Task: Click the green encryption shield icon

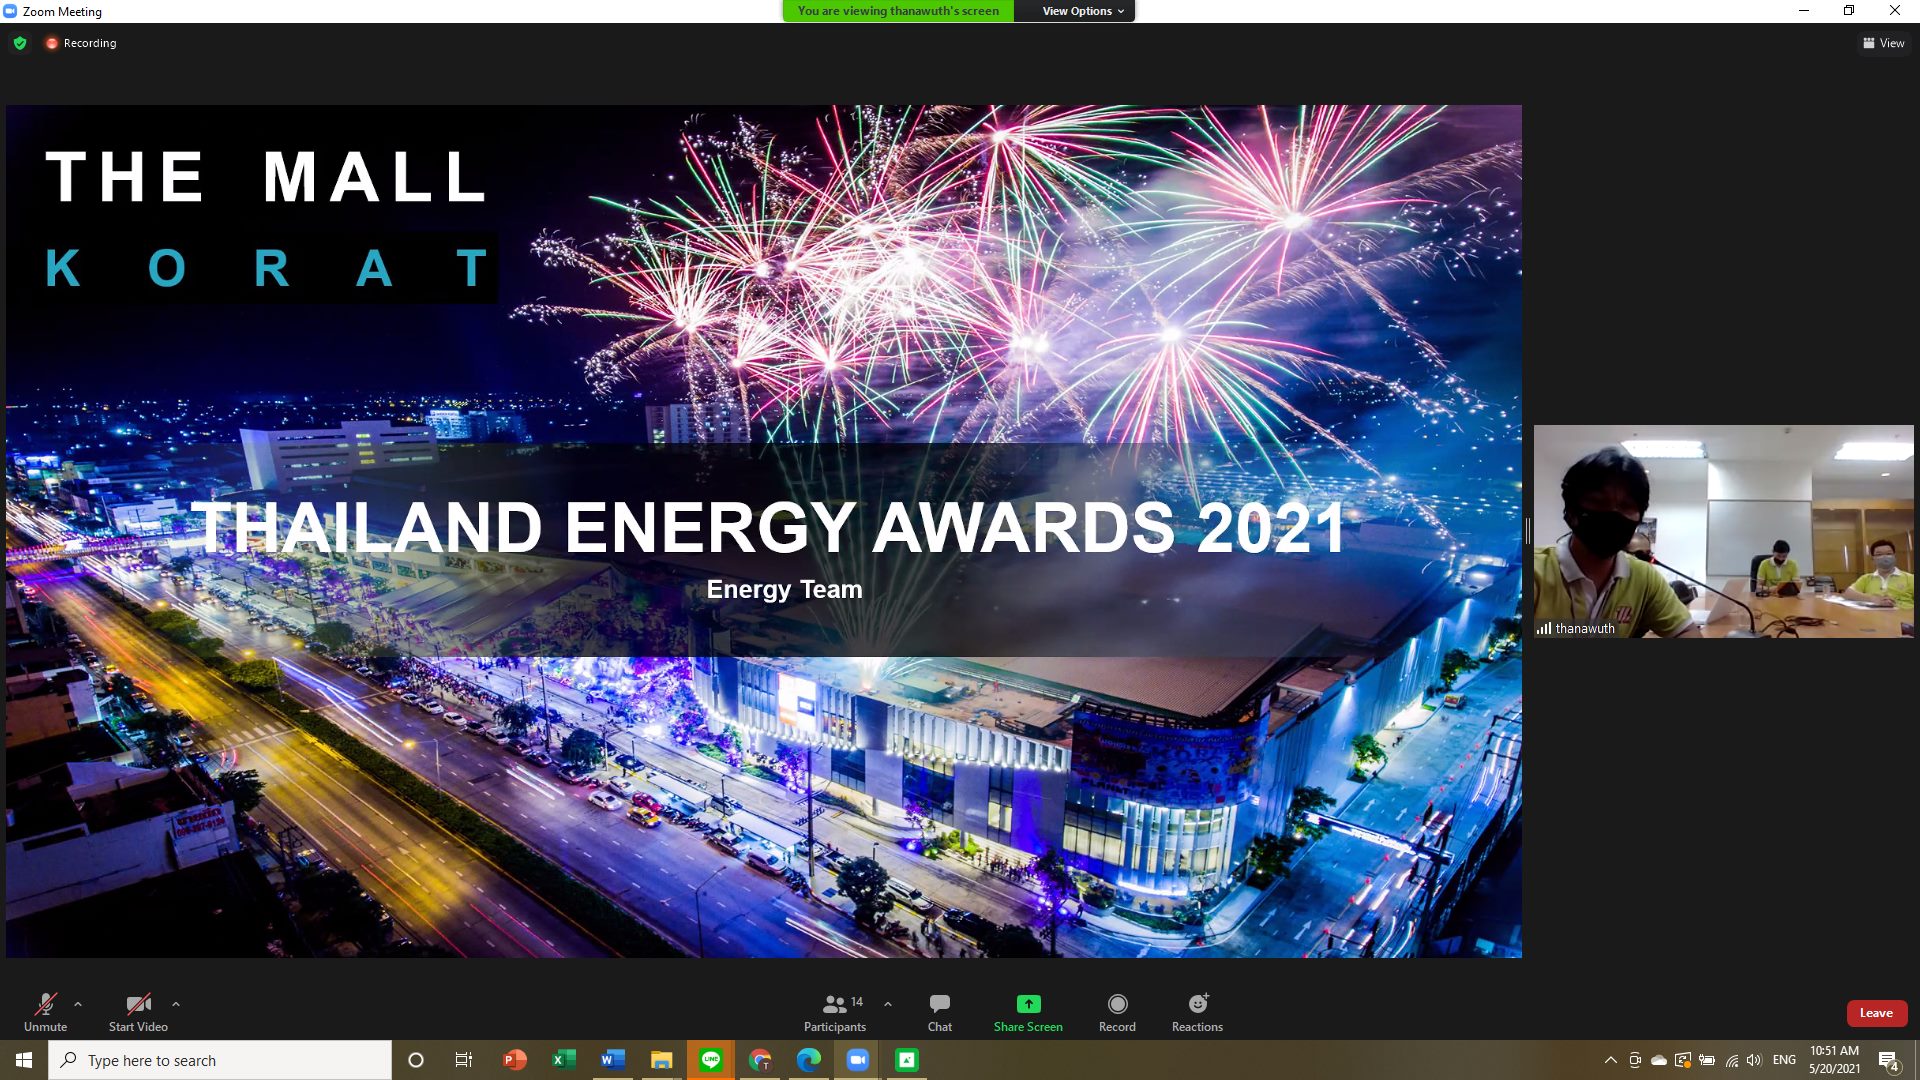Action: [x=20, y=43]
